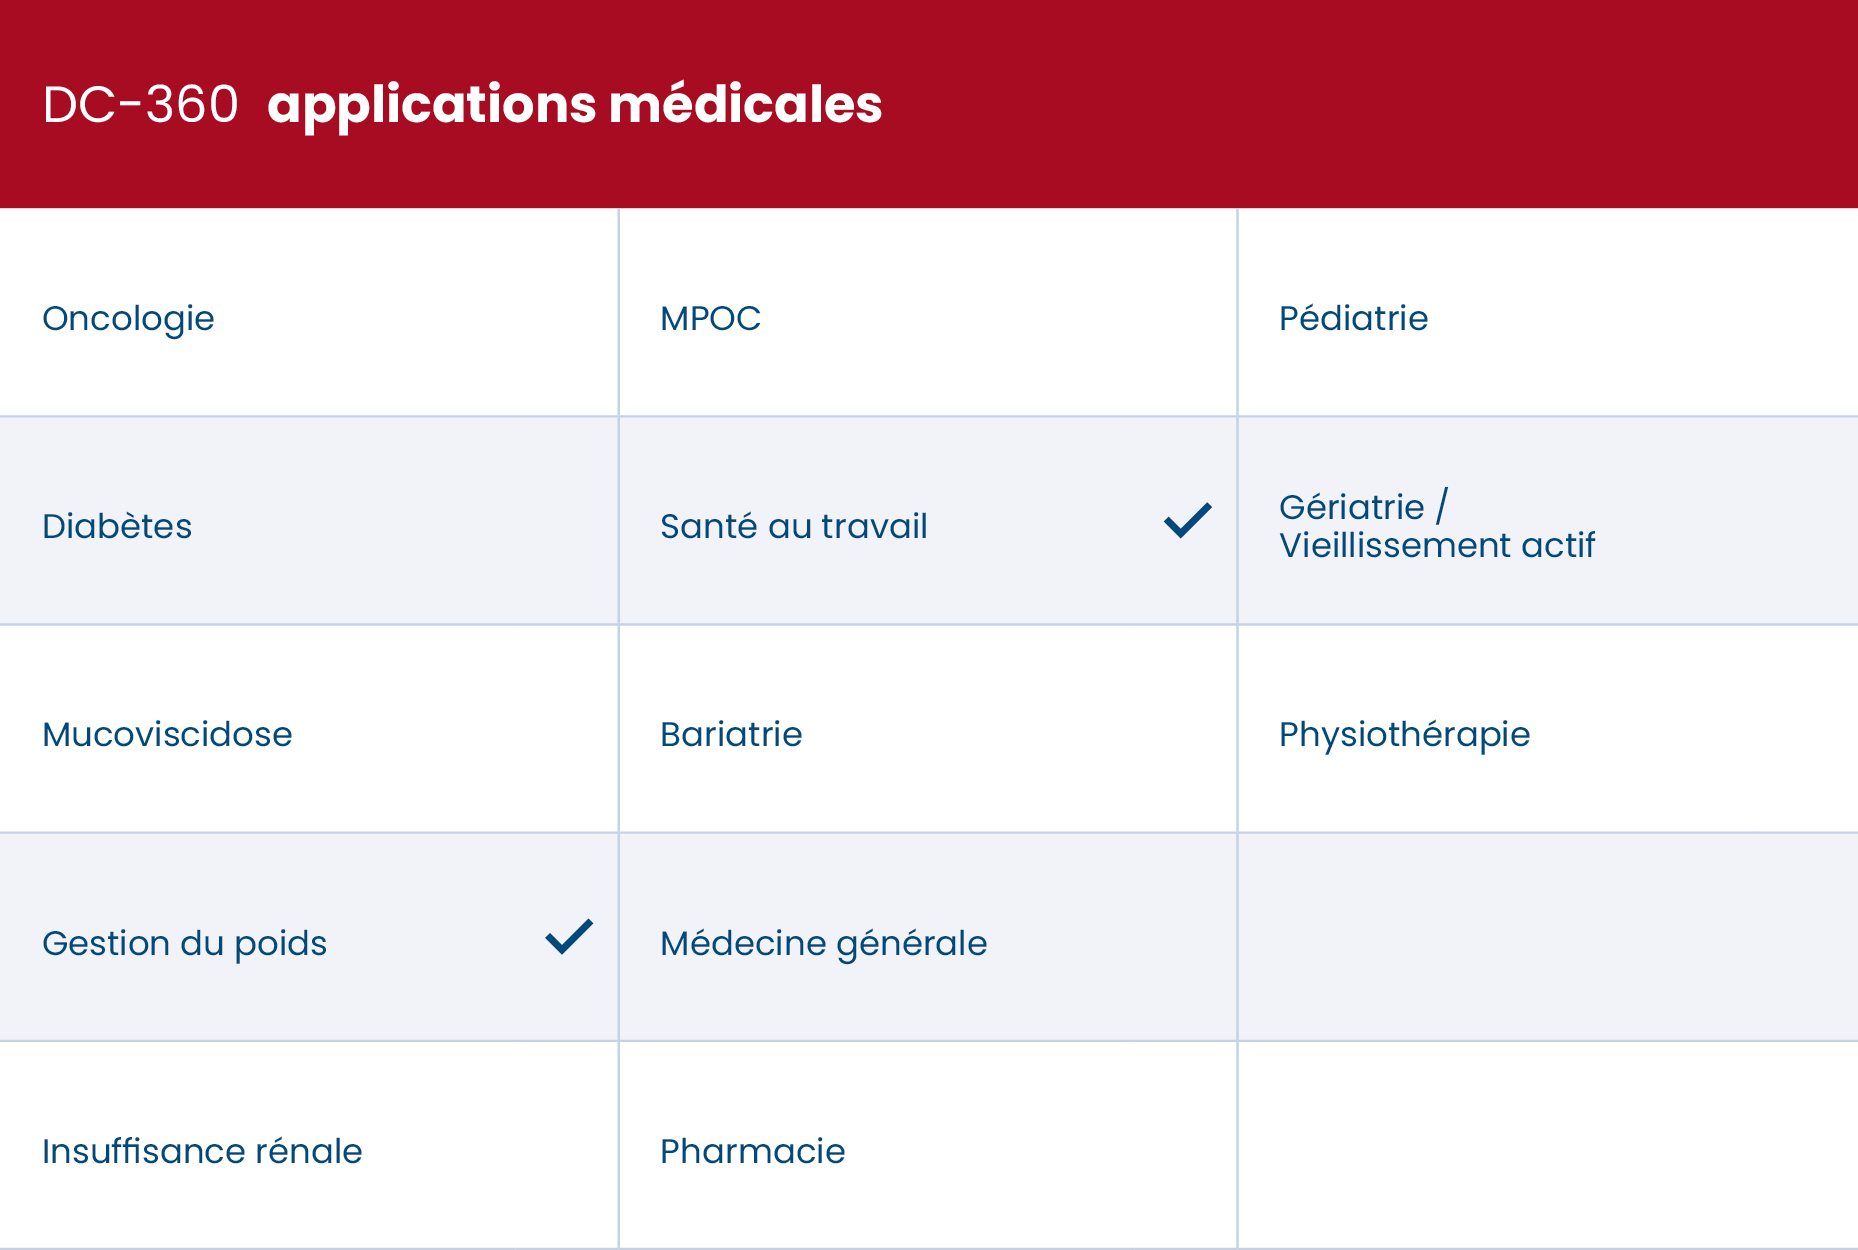The image size is (1858, 1250).
Task: Open the Physiothérapie application
Action: point(1404,735)
